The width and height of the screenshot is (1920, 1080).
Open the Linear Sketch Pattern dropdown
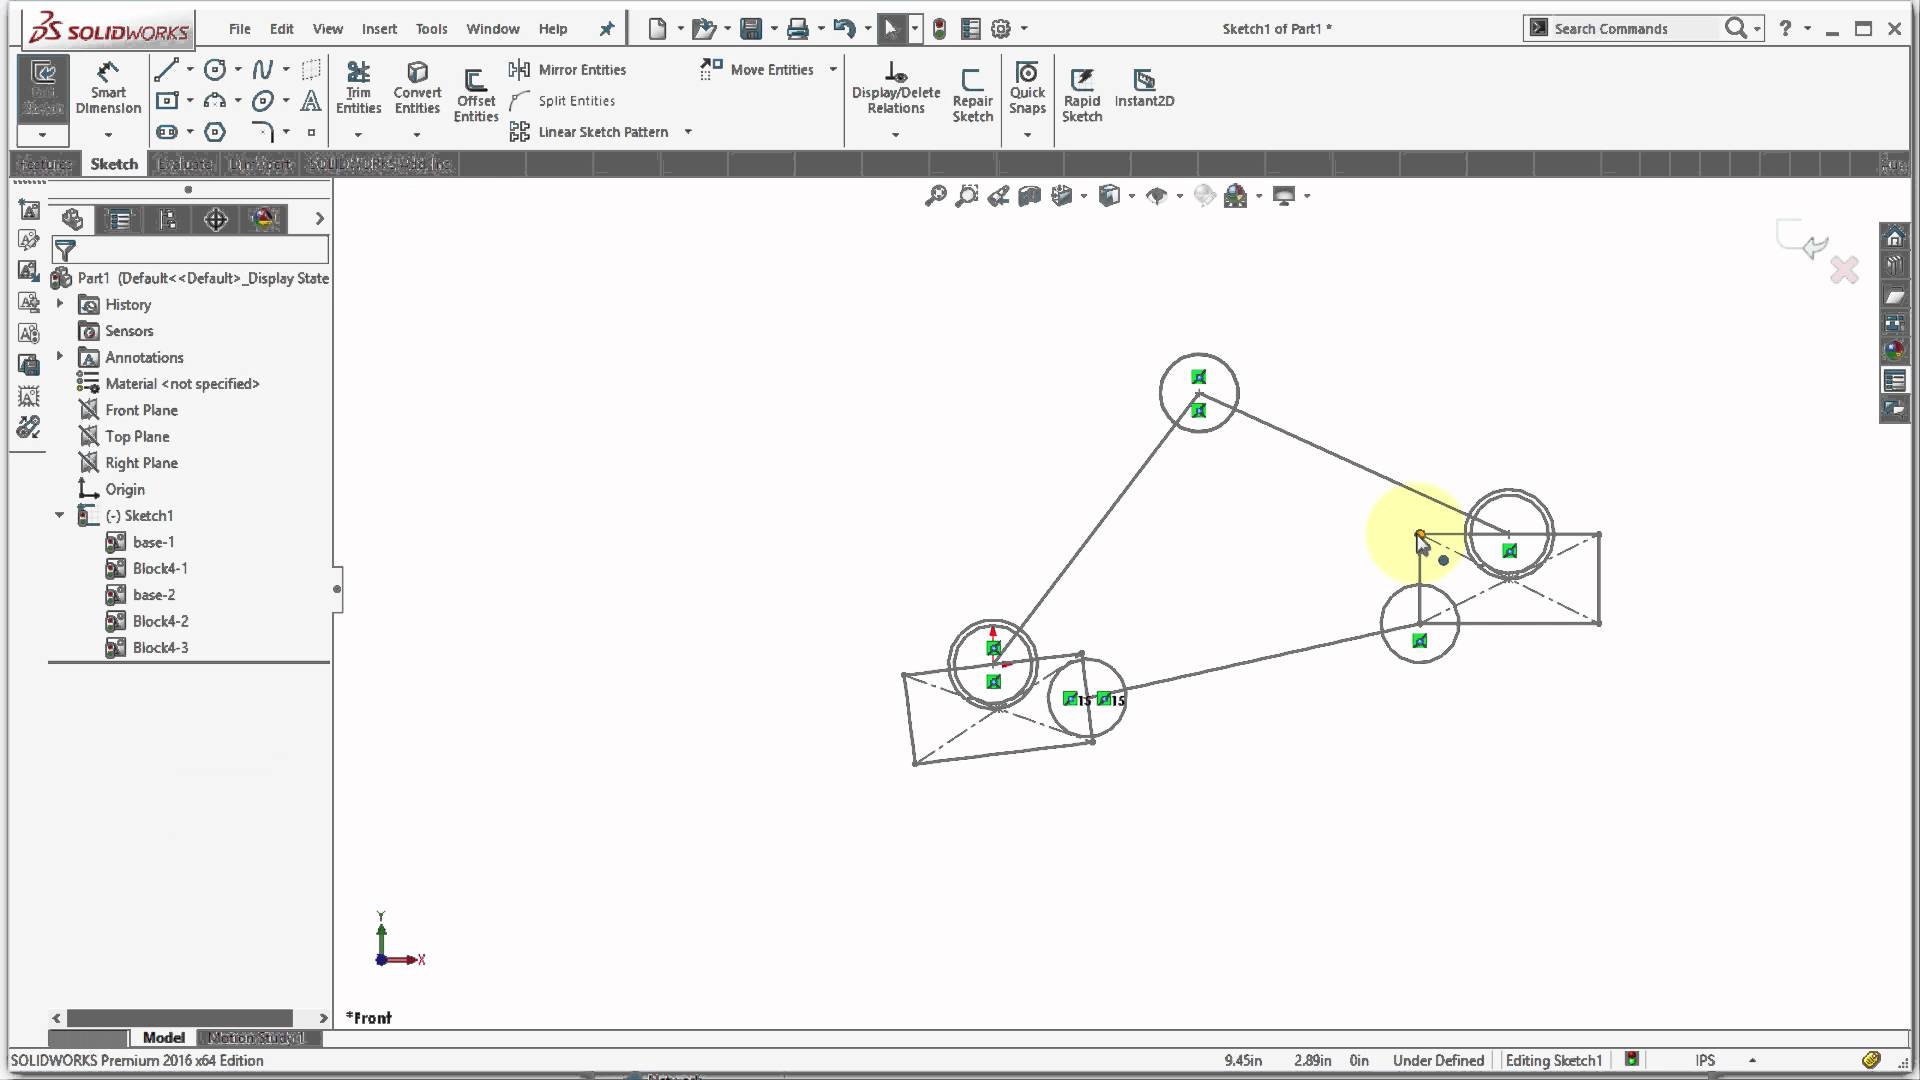tap(688, 131)
